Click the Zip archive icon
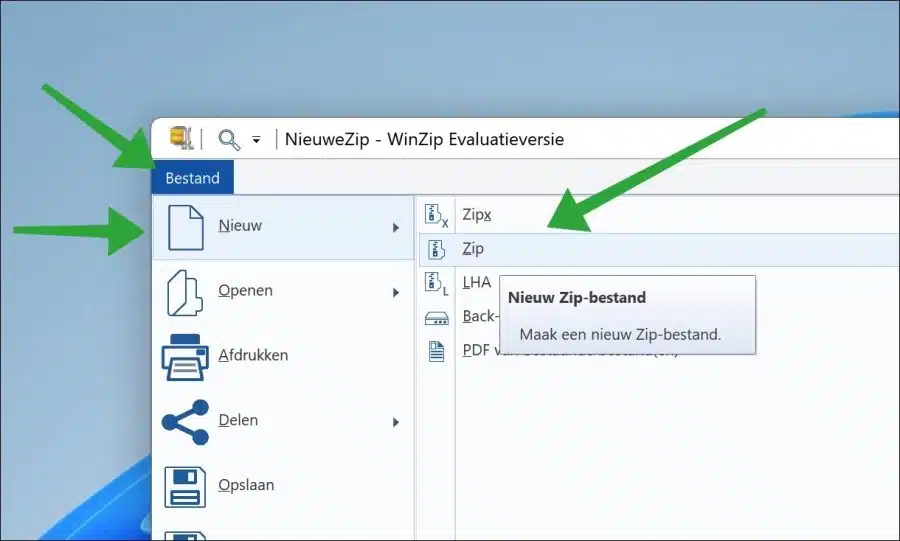 (436, 250)
